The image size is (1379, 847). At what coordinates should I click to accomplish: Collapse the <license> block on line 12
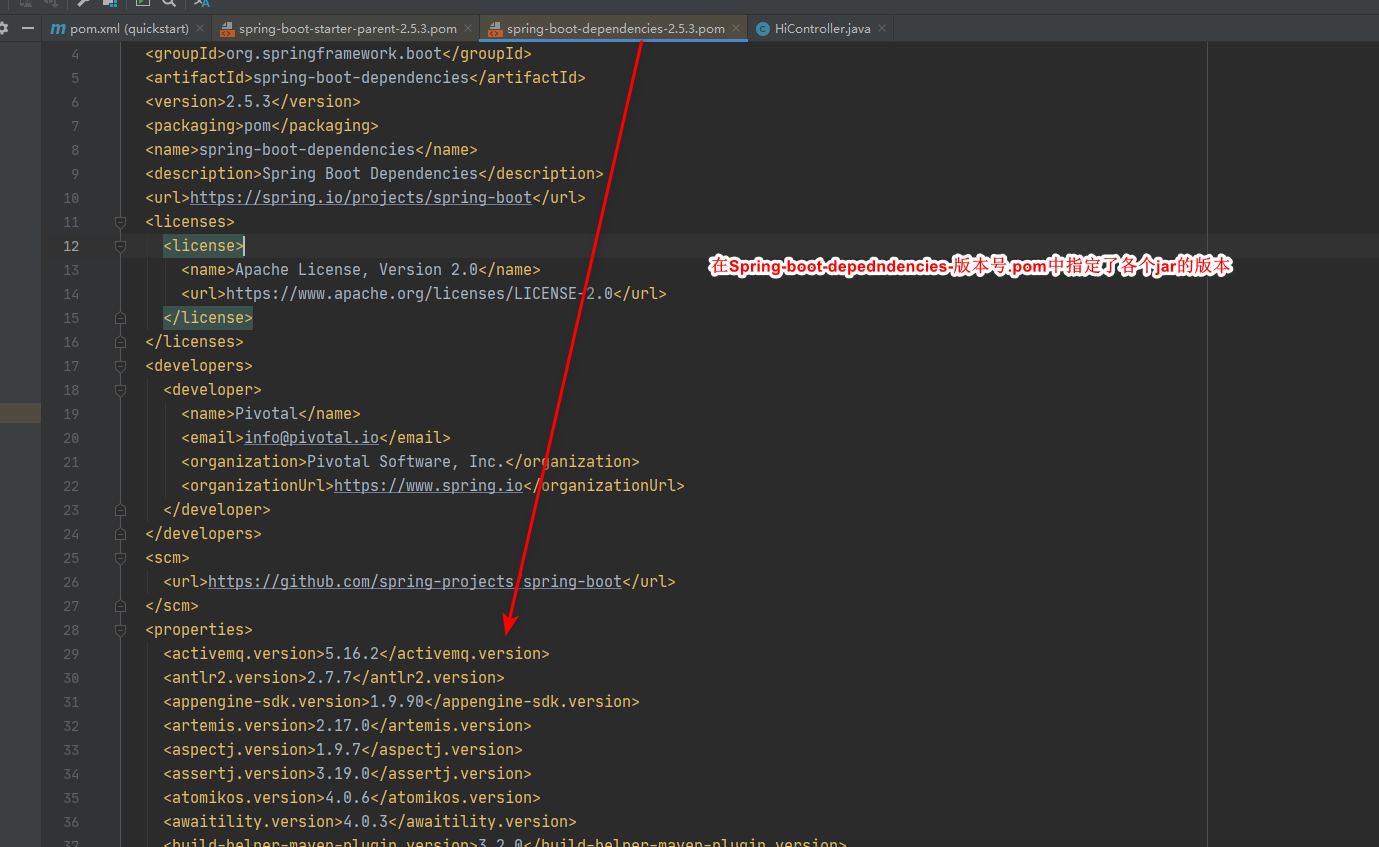click(x=120, y=246)
